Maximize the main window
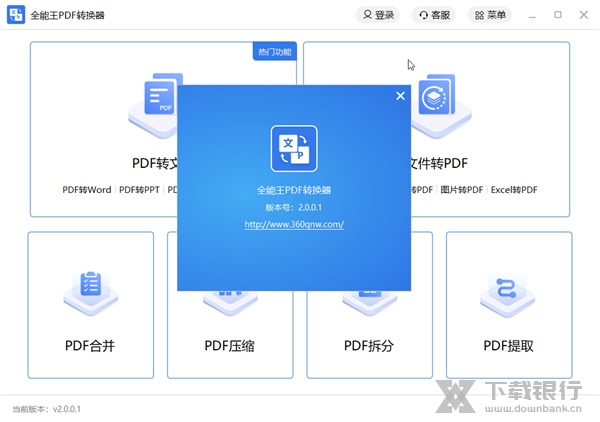Viewport: 600px width, 422px height. [558, 15]
